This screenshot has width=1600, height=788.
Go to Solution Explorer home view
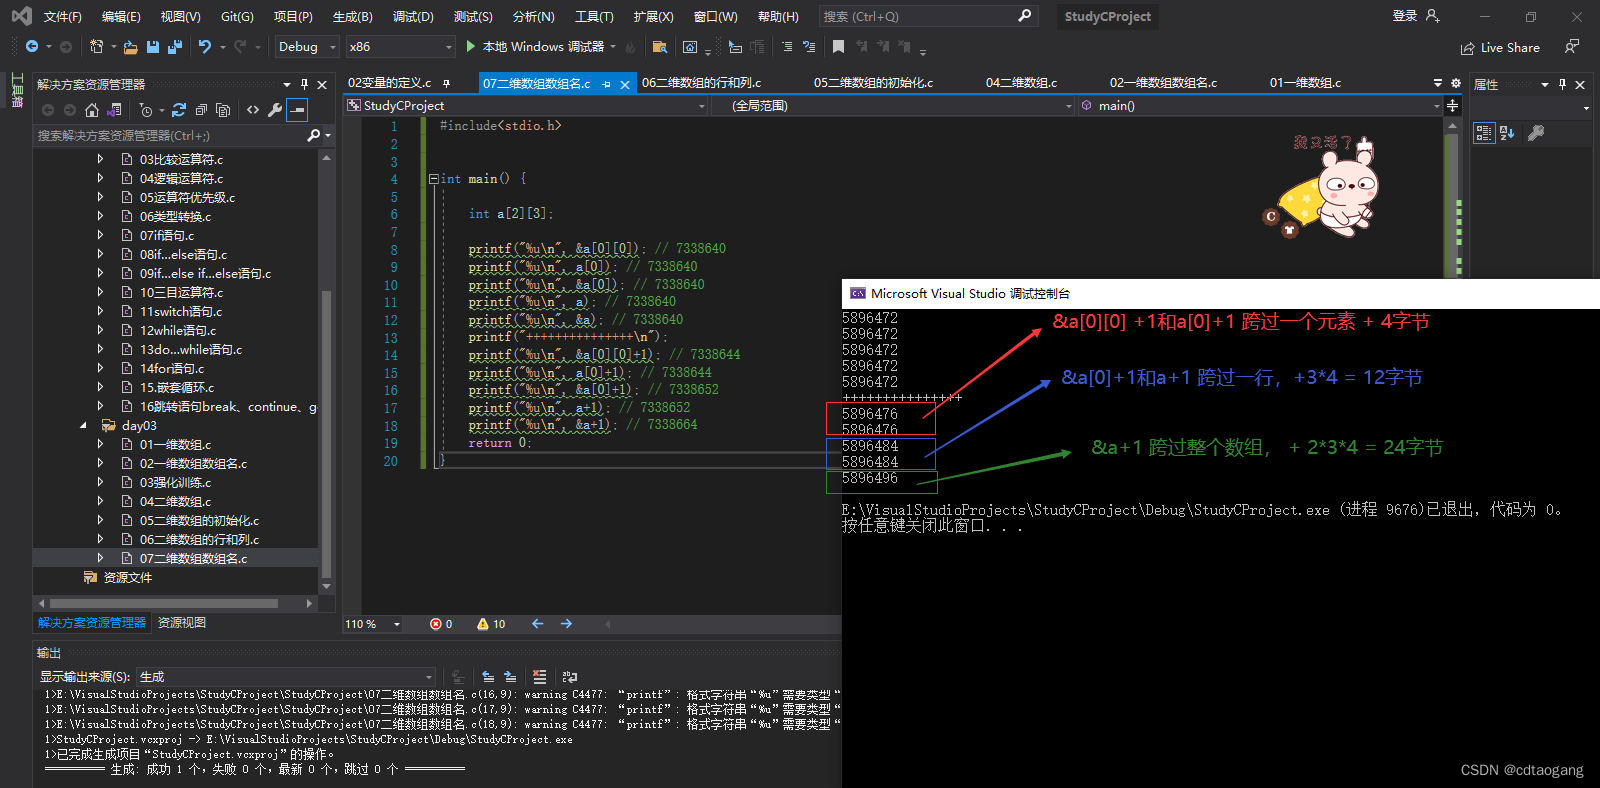point(92,110)
